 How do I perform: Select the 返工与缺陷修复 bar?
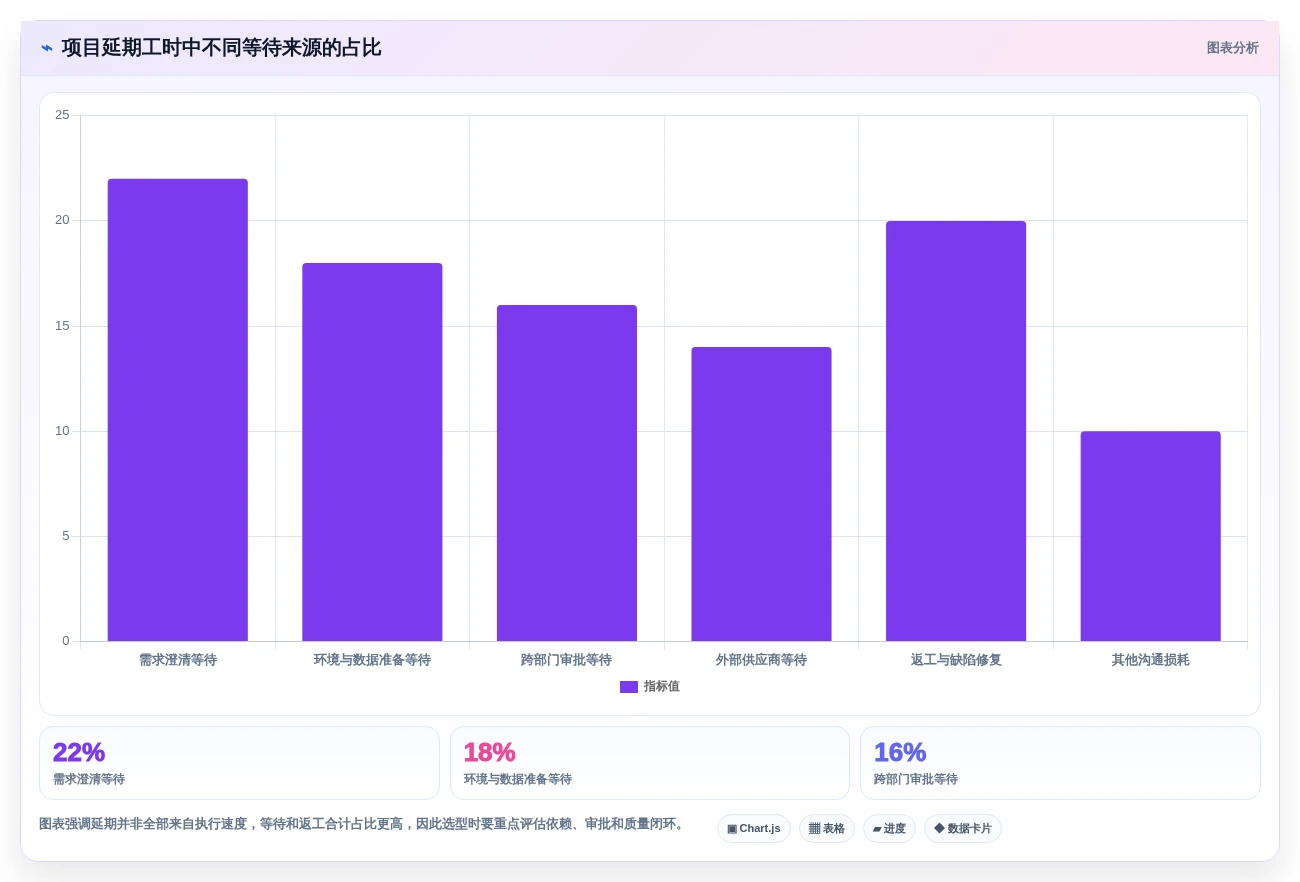coord(956,431)
